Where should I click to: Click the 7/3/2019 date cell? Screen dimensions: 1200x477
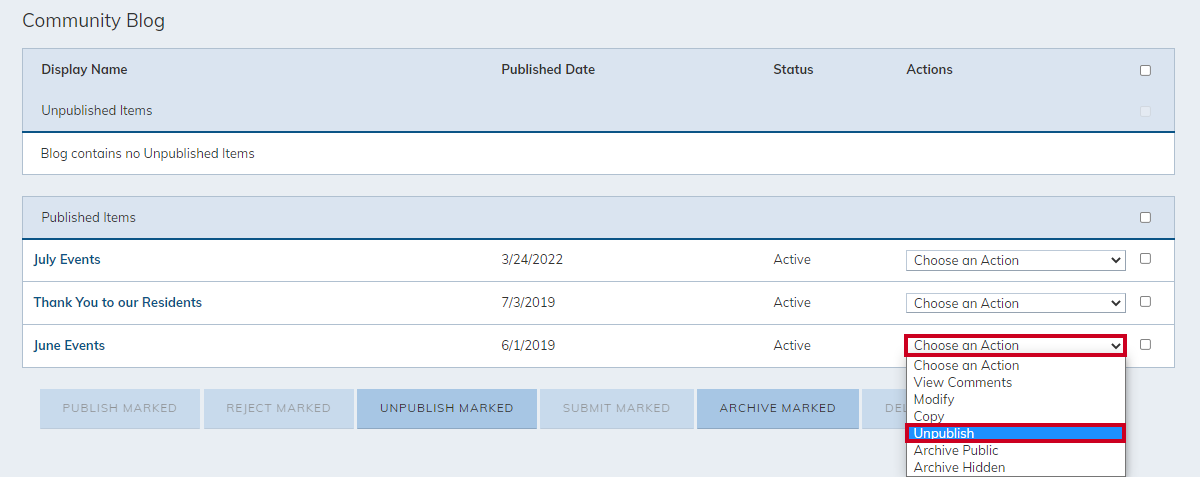click(528, 302)
